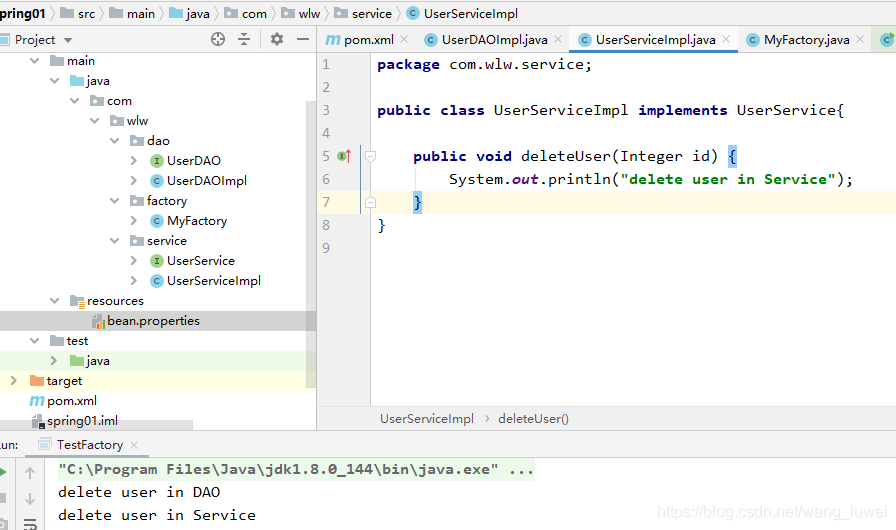Screen dimensions: 896x530
Task: Expand the MyFactory class node
Action: tap(134, 220)
